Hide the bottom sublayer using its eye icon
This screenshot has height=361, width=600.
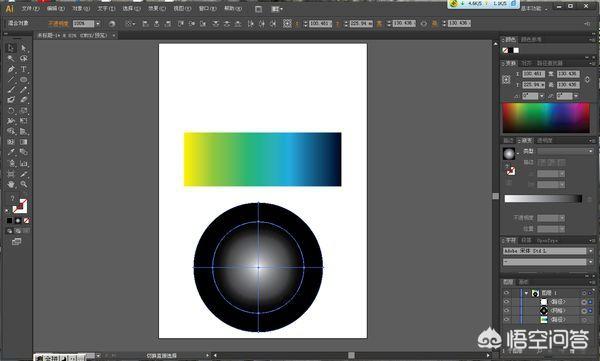point(506,319)
